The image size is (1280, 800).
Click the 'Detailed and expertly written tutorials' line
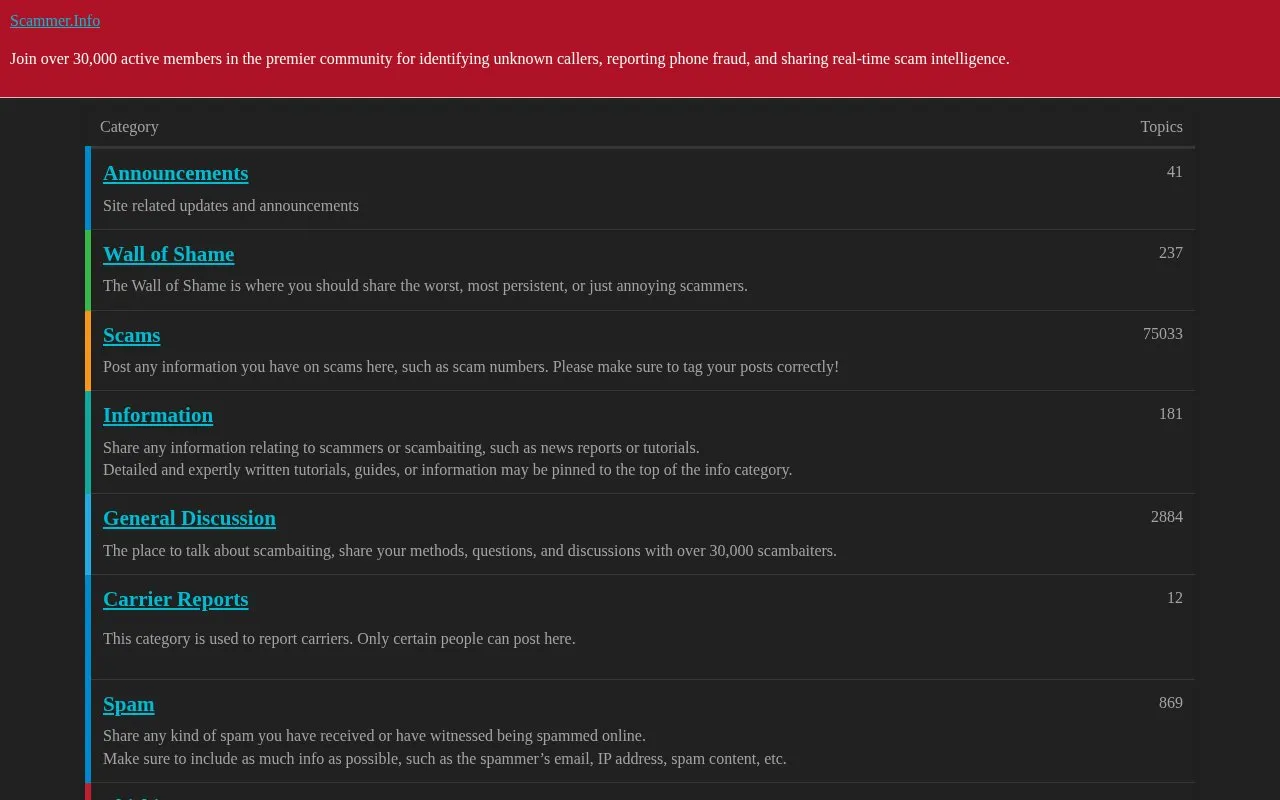447,470
